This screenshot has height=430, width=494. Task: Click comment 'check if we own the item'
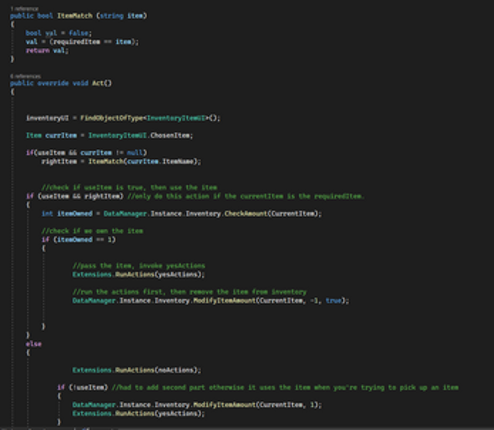[92, 231]
